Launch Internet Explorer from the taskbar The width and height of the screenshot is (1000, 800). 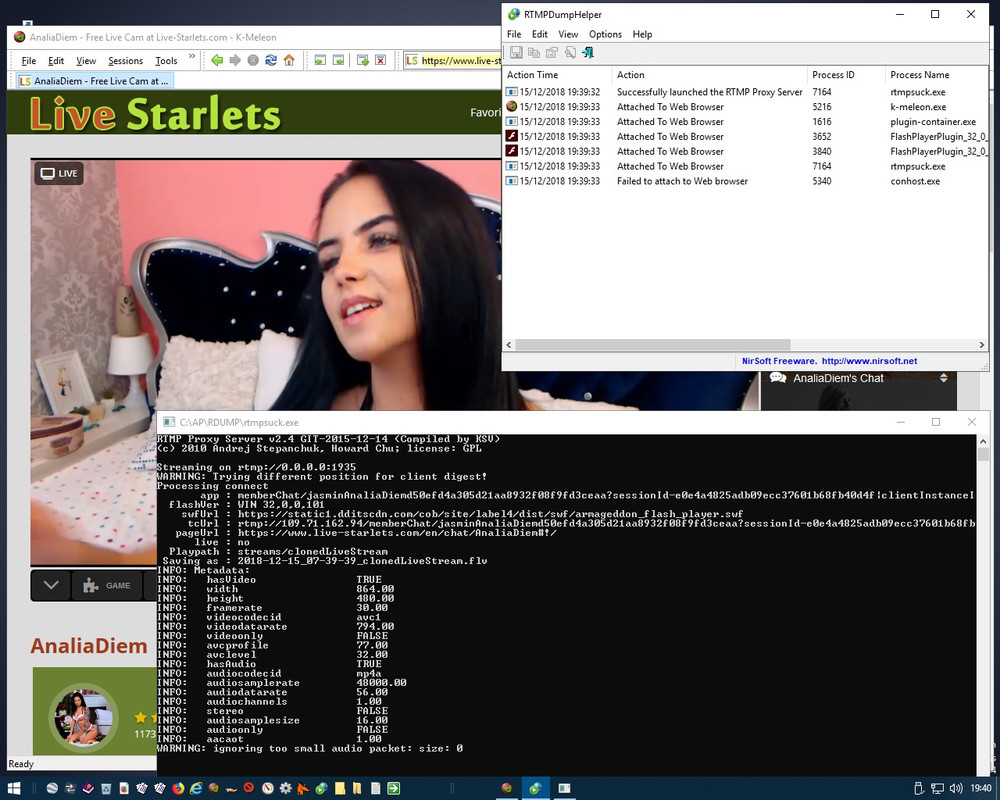click(196, 789)
